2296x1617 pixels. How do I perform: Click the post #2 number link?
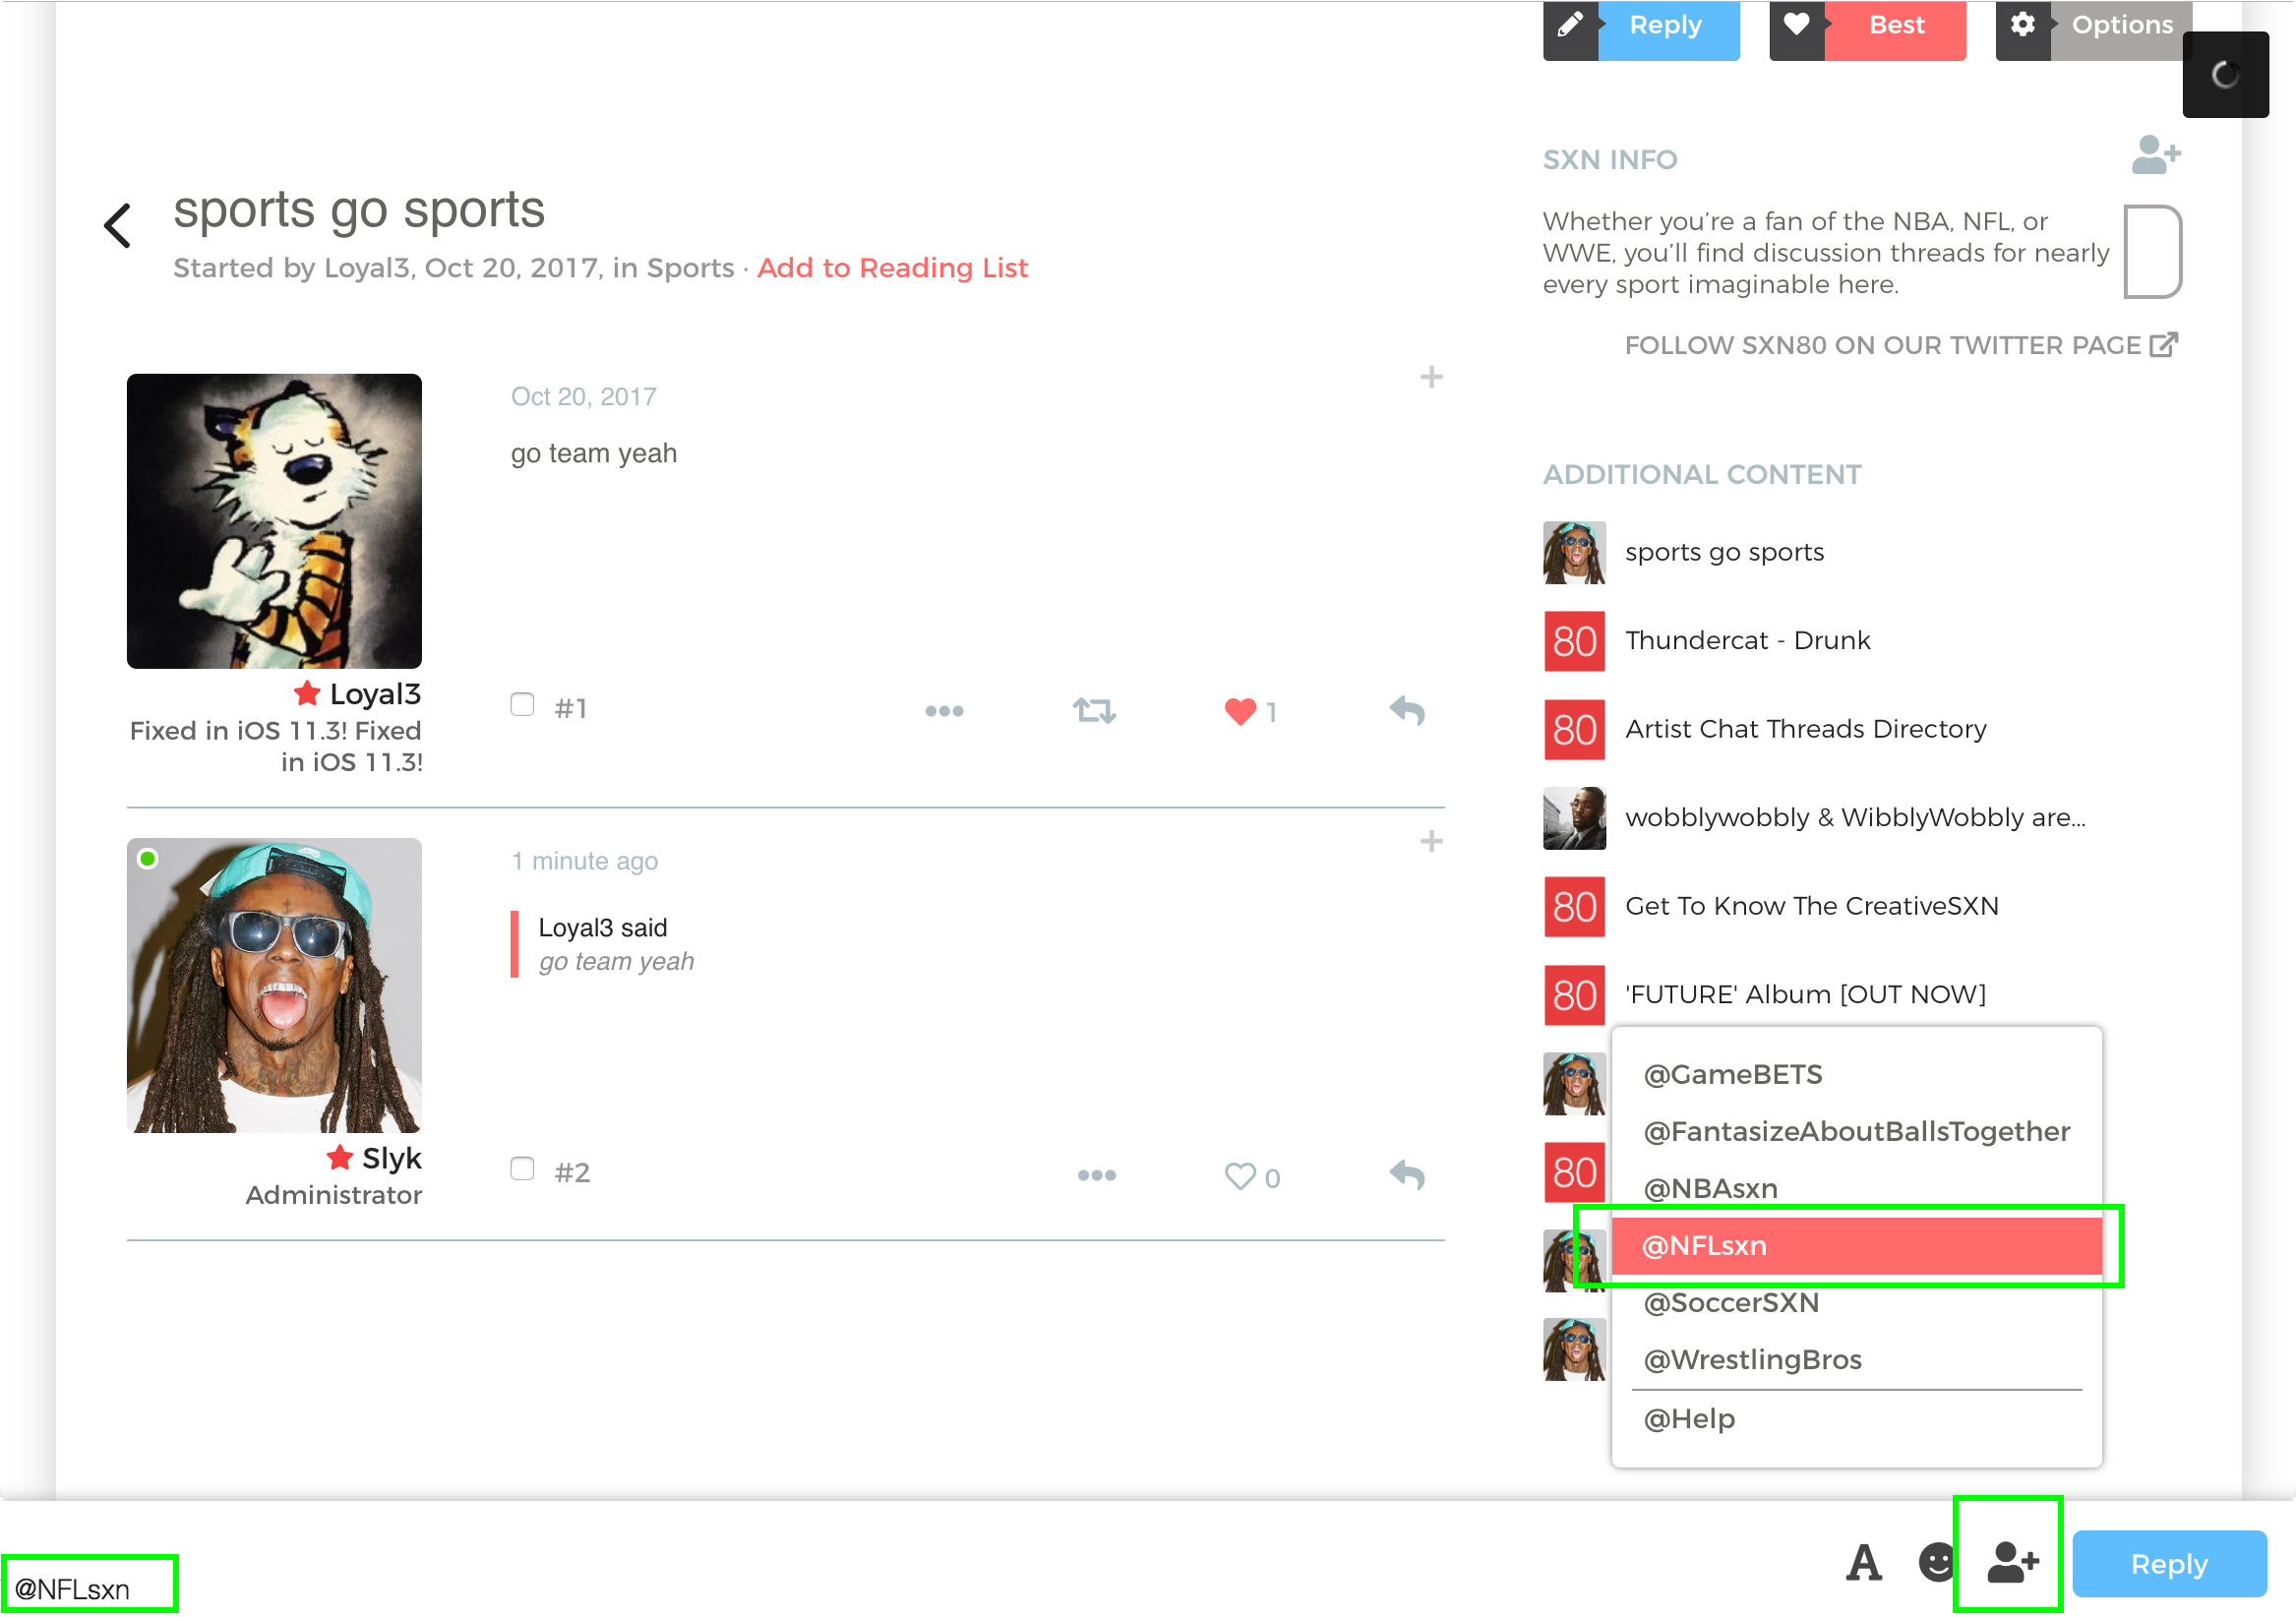point(572,1172)
